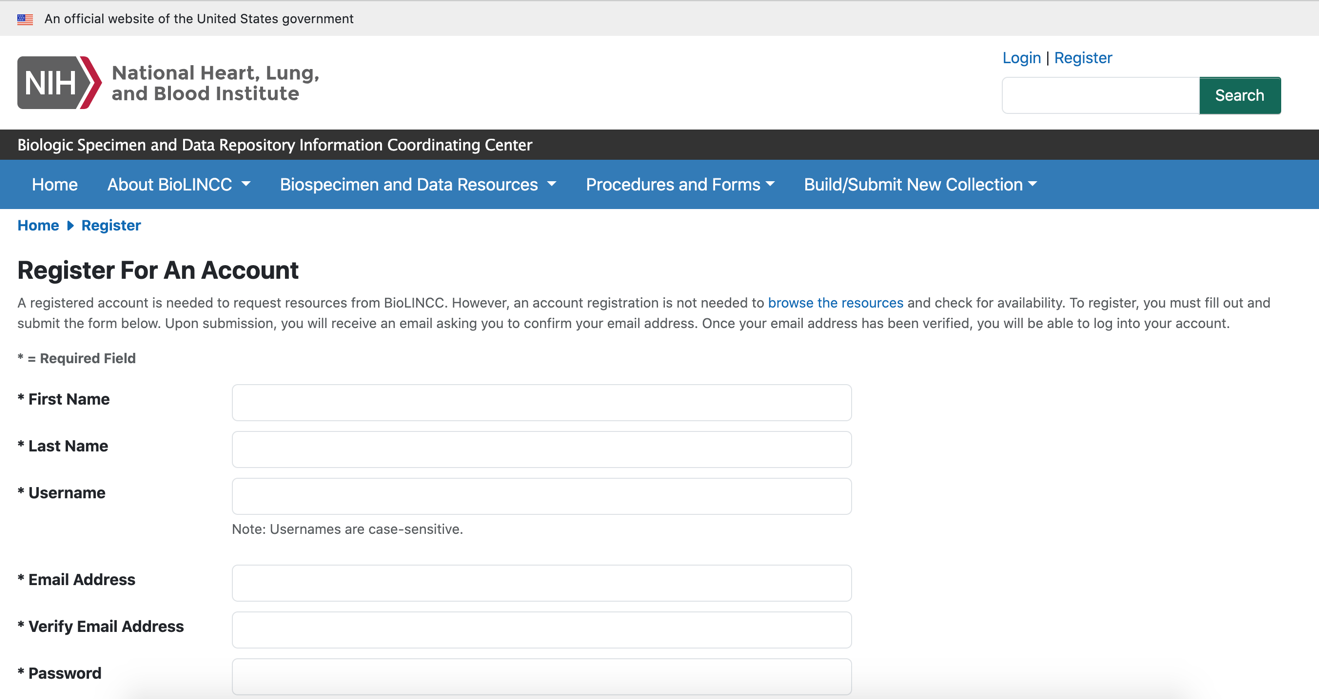Focus the Last Name input field

pyautogui.click(x=541, y=450)
